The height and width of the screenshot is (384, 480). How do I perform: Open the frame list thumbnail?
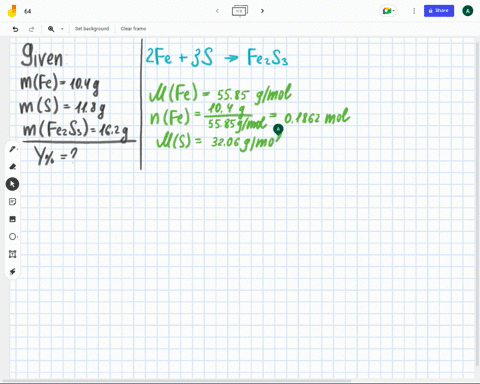pyautogui.click(x=240, y=11)
